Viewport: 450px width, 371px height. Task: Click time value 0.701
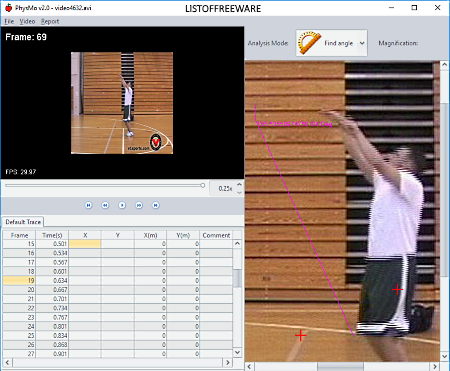point(52,299)
